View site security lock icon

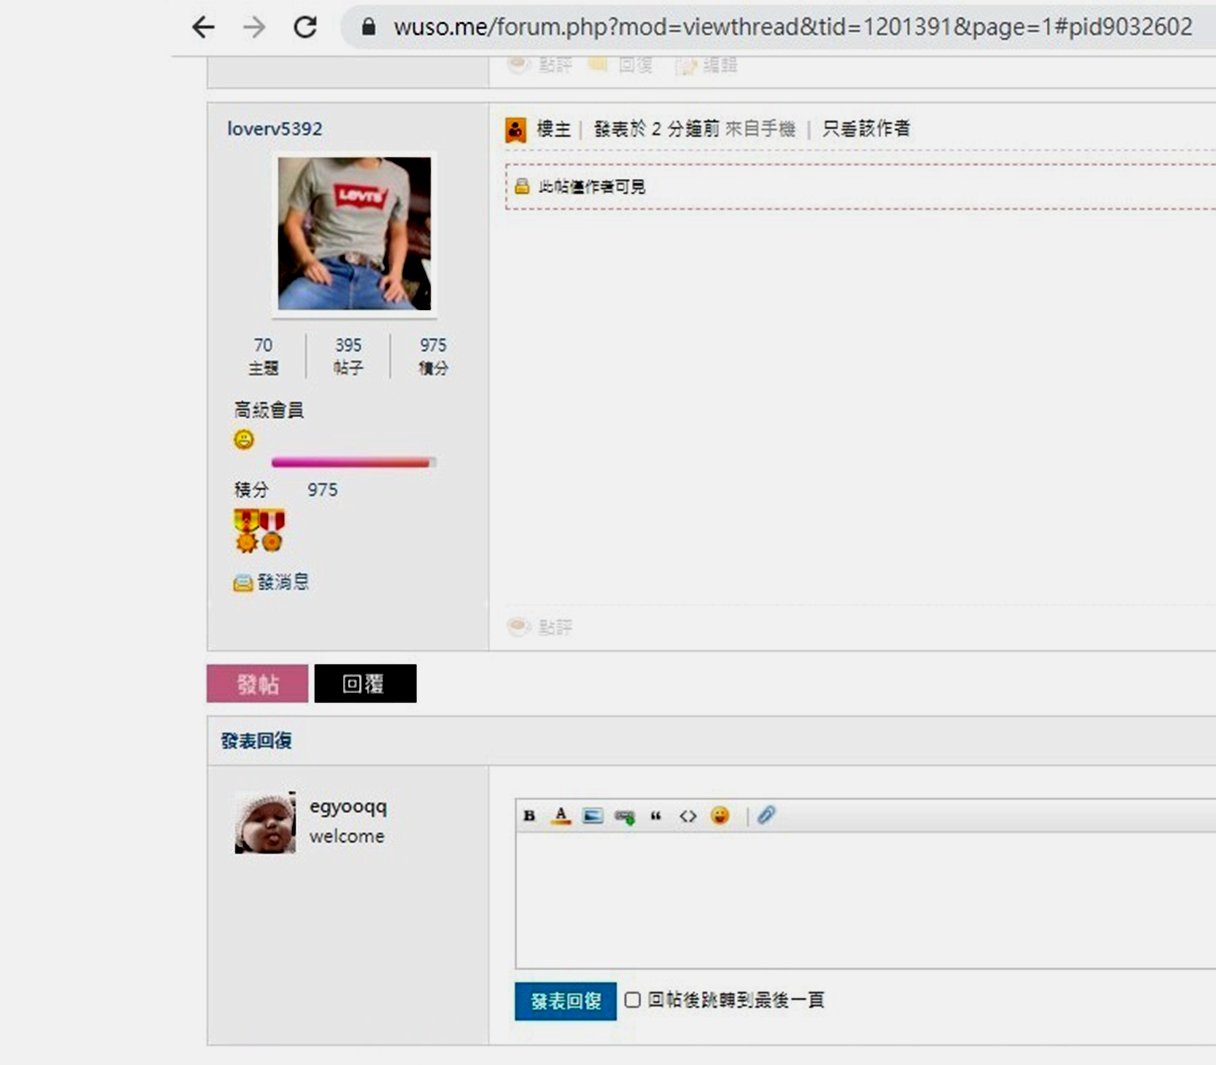(x=369, y=27)
